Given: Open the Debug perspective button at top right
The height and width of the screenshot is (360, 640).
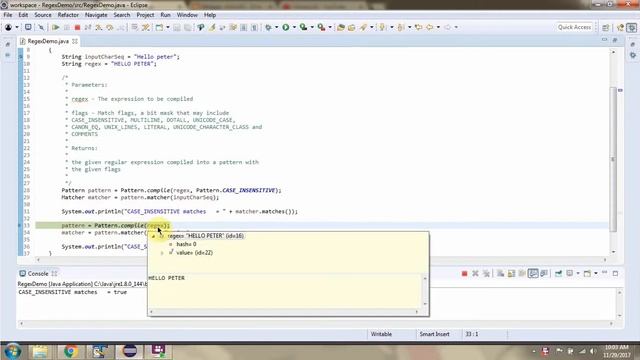Looking at the screenshot, I should coord(631,27).
